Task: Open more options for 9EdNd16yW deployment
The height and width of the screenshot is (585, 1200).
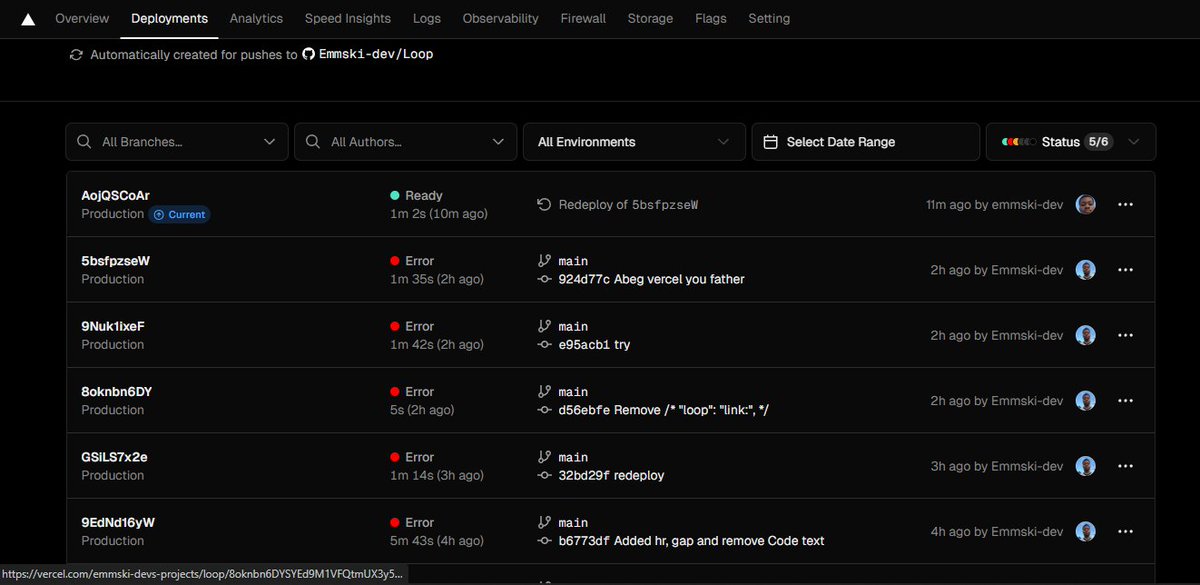Action: coord(1125,532)
